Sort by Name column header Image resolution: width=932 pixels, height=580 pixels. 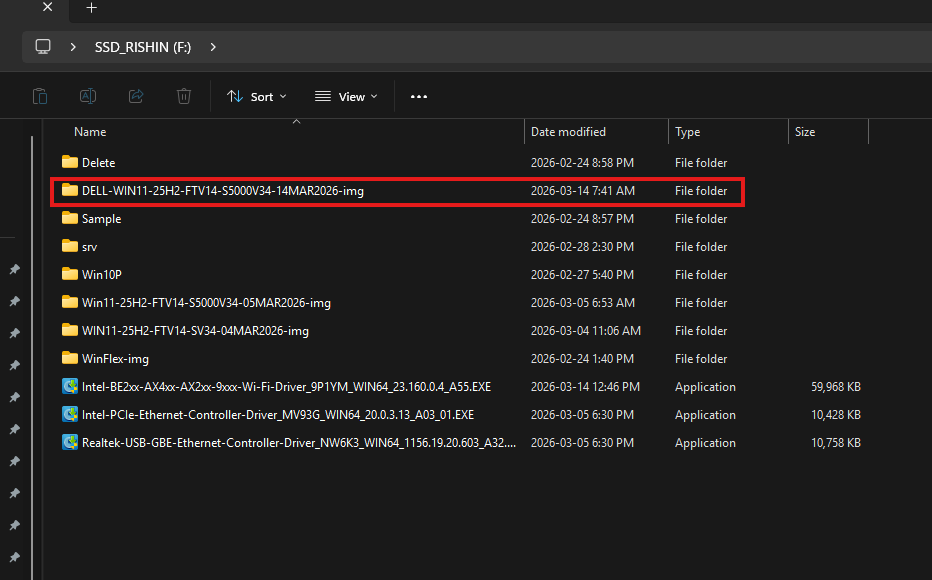pyautogui.click(x=90, y=132)
